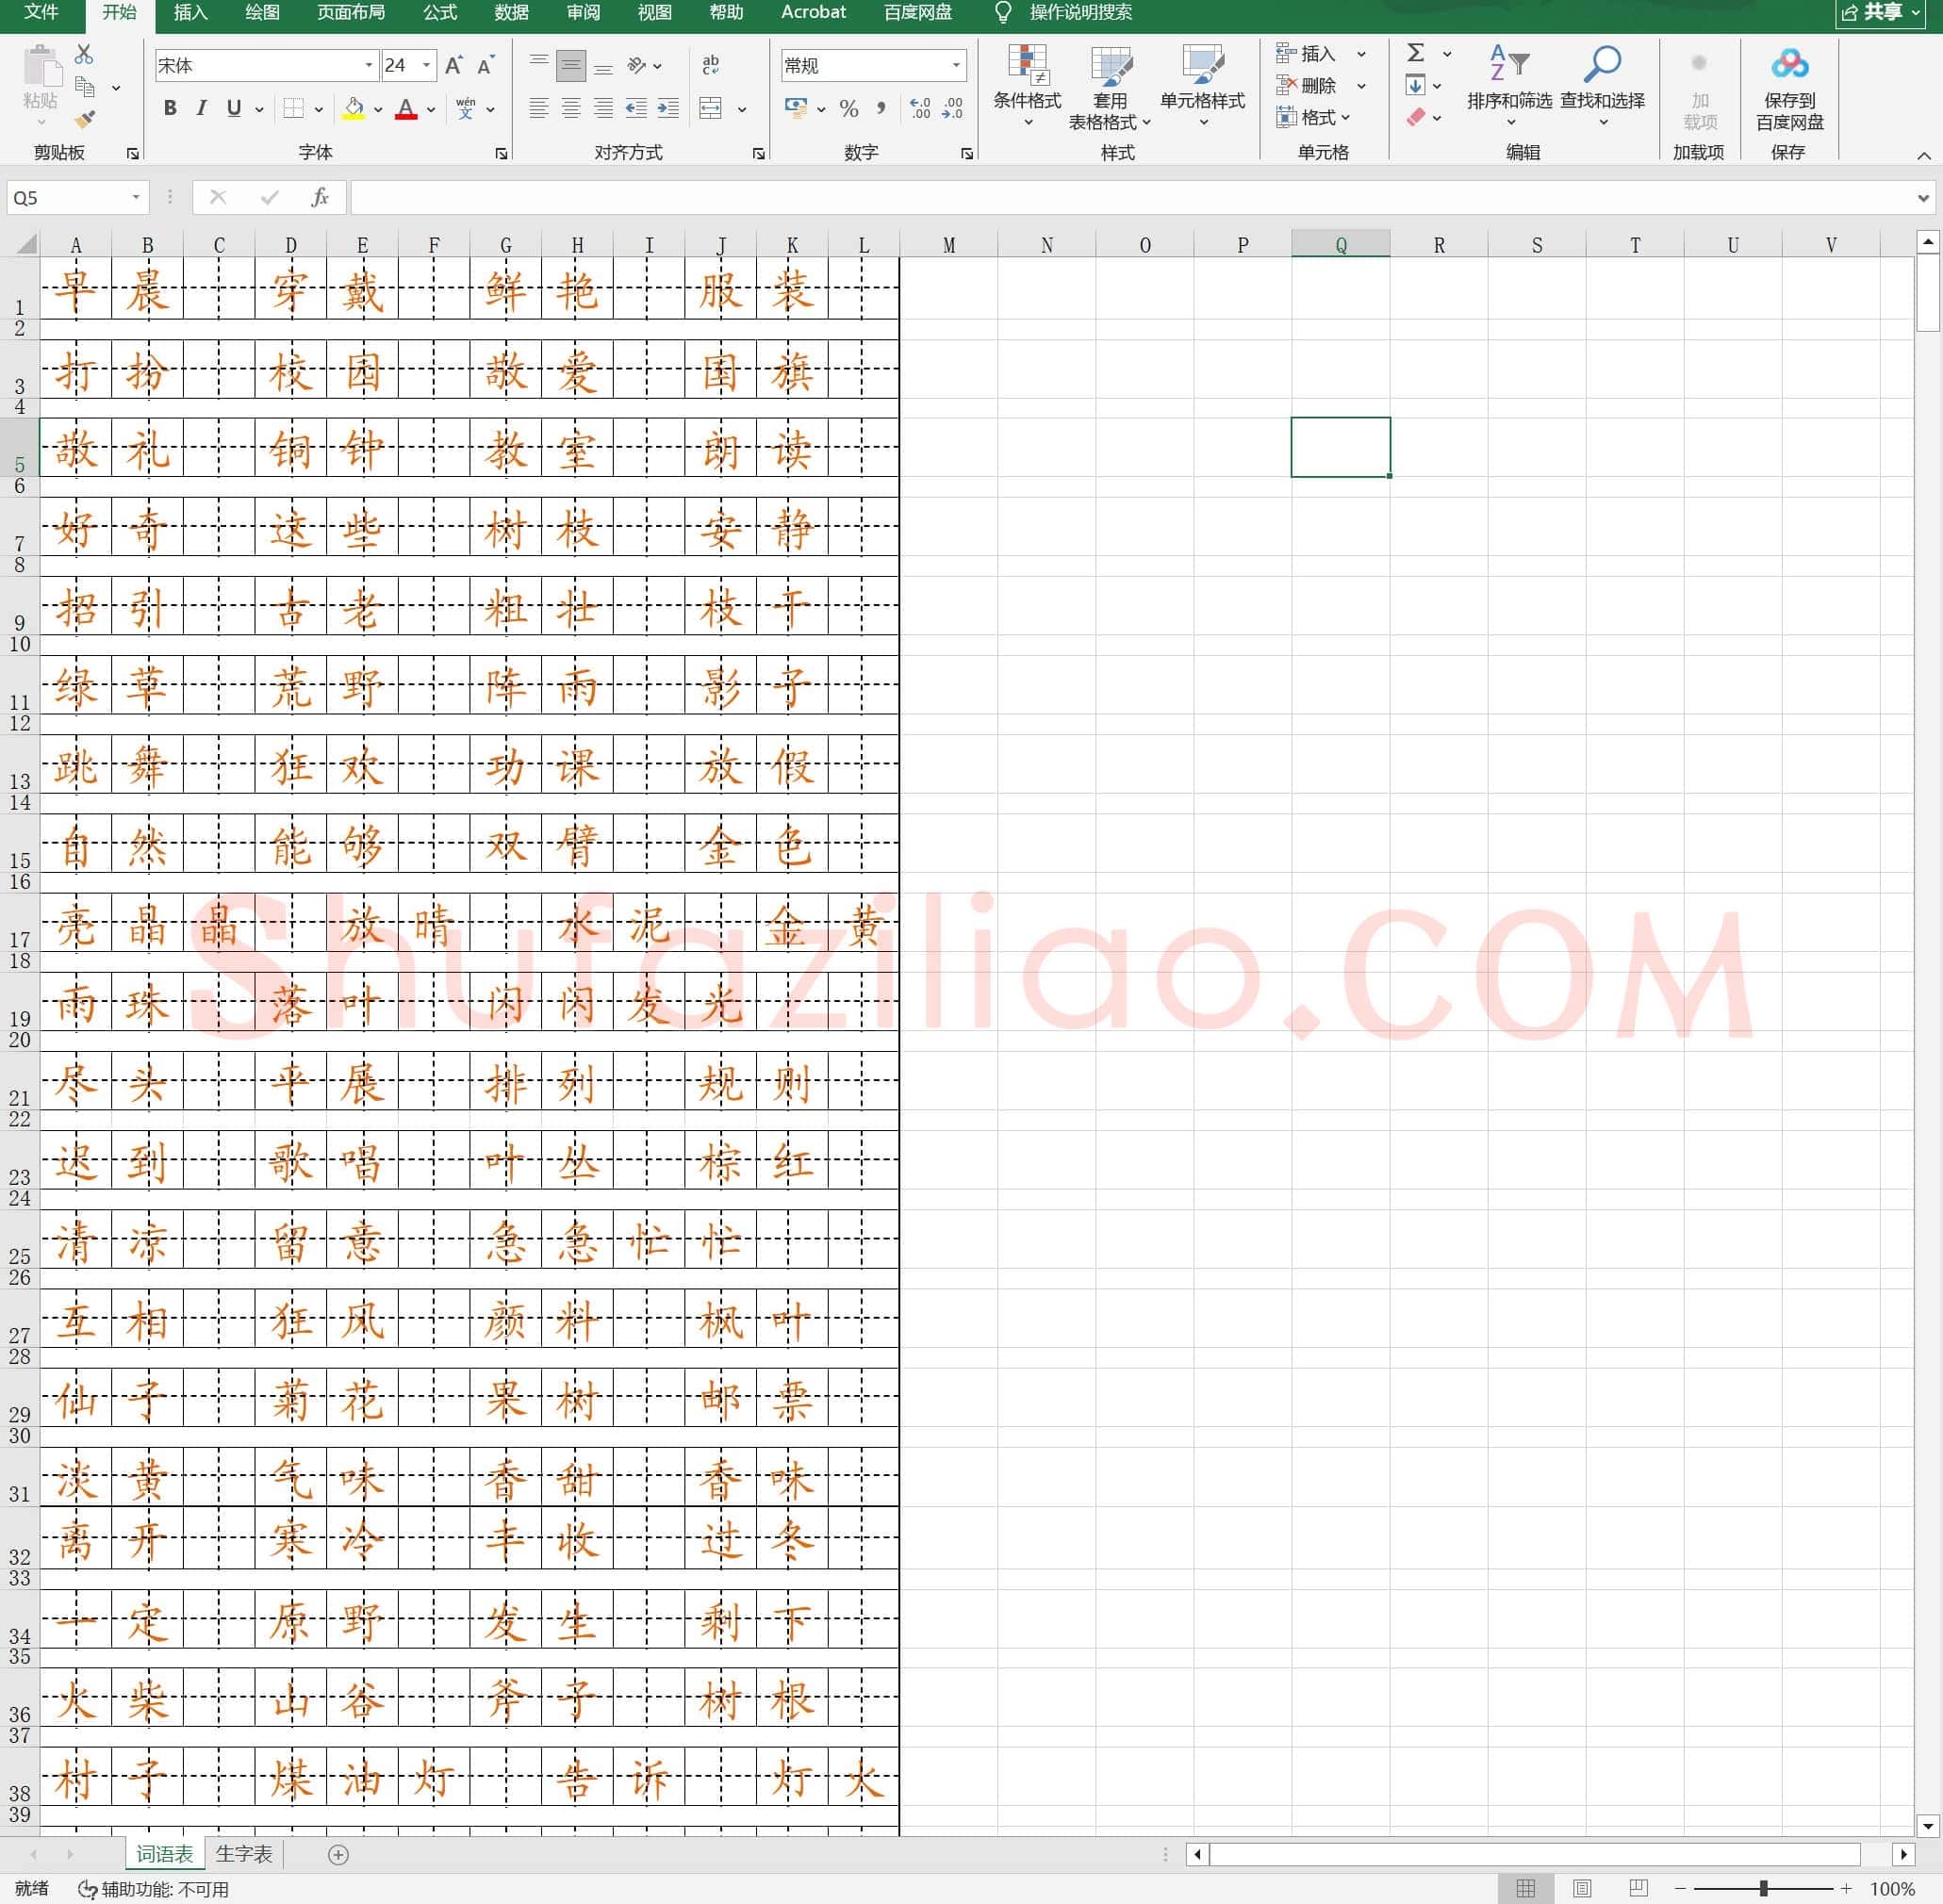
Task: Decrease font size with the smaller A icon
Action: click(486, 66)
